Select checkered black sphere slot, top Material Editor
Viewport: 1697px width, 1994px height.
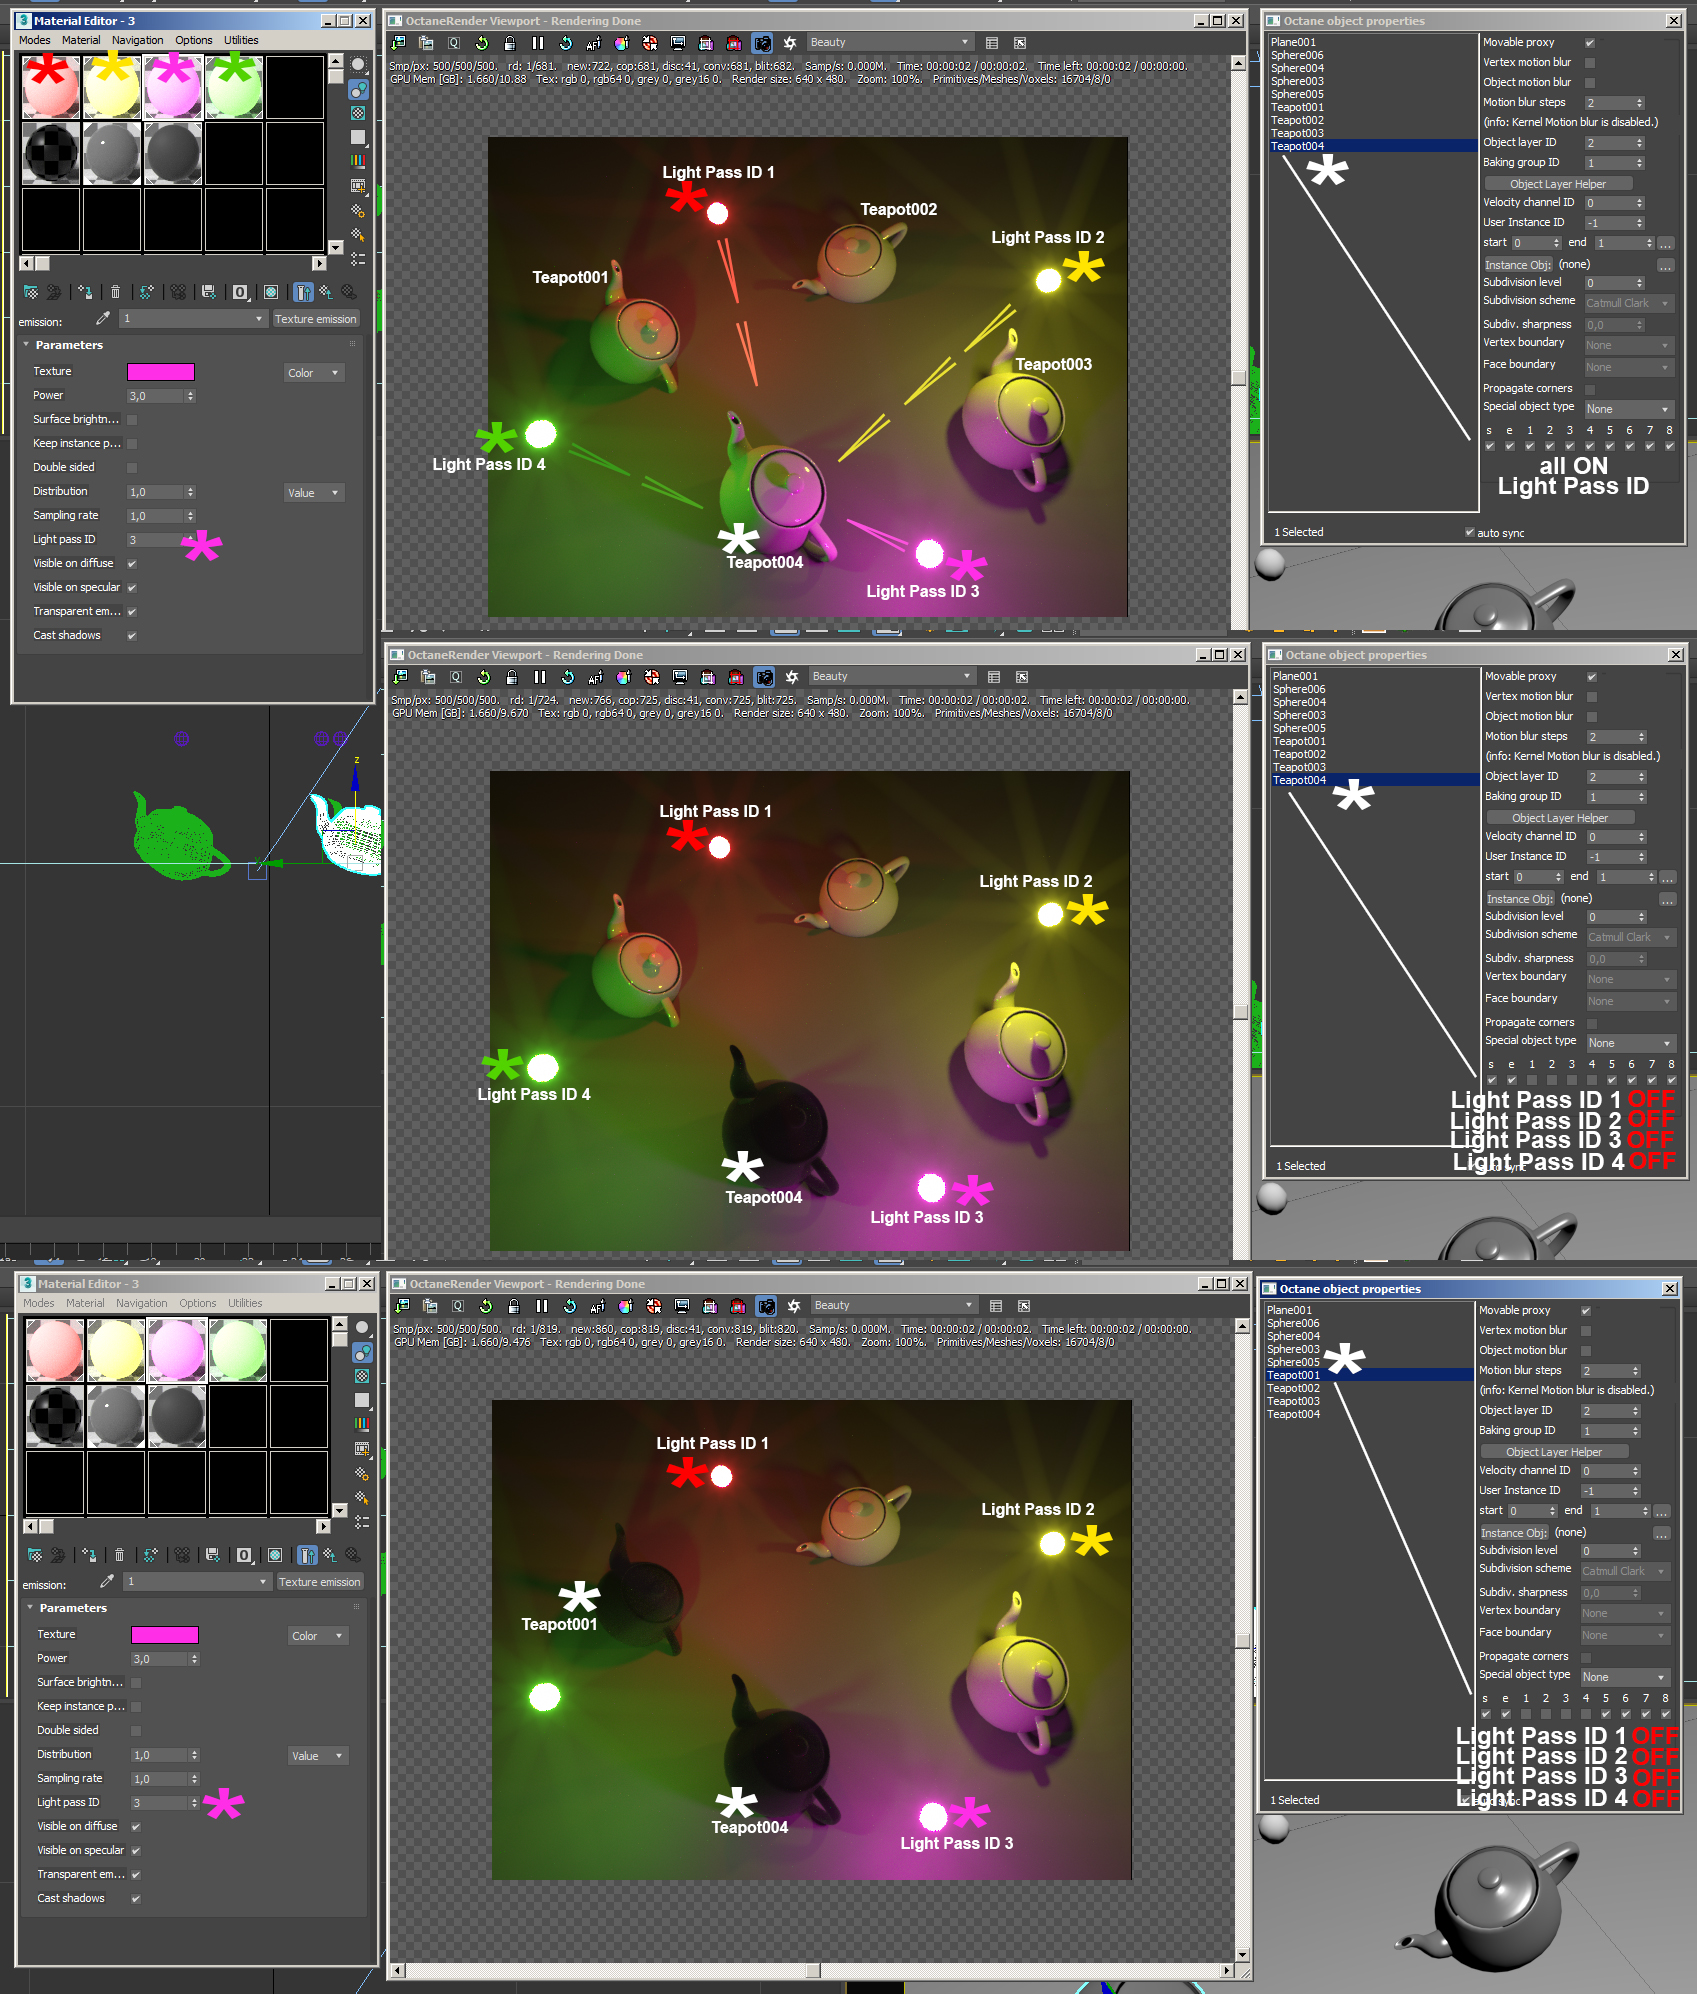click(x=51, y=153)
